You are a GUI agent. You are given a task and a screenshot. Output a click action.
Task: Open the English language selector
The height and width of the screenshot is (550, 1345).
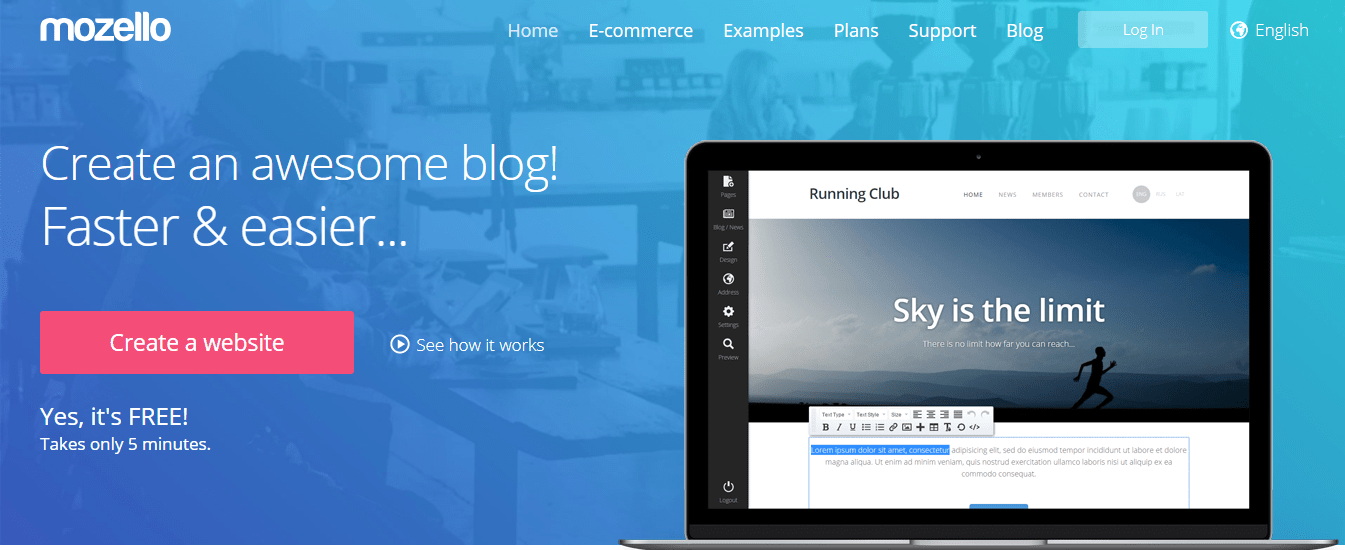pos(1269,30)
